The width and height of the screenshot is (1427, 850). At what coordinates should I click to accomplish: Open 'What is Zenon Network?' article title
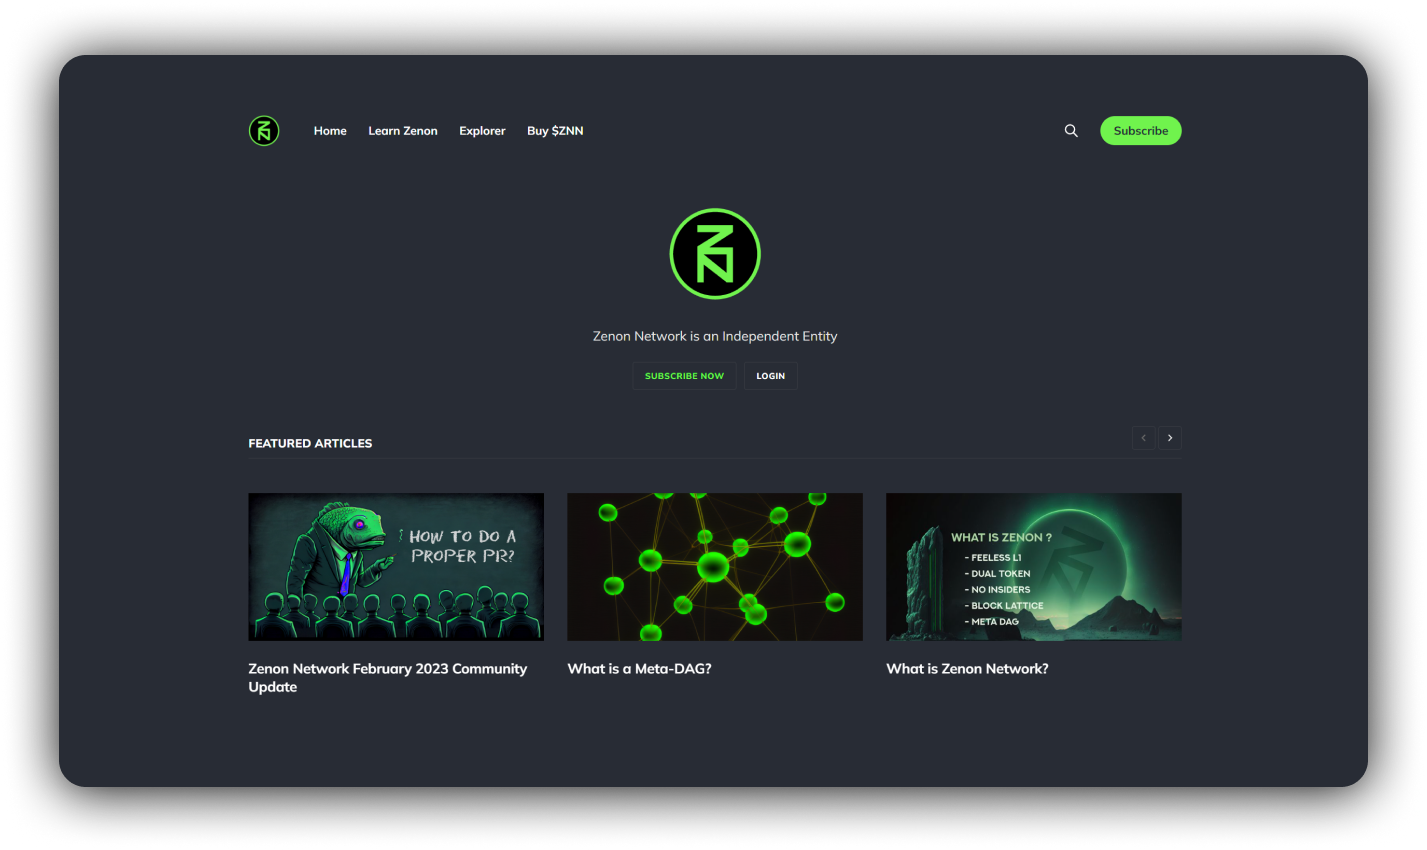coord(967,669)
